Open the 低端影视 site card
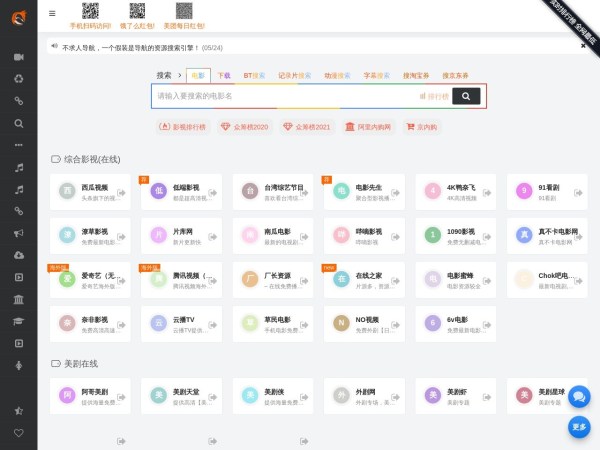 pyautogui.click(x=181, y=192)
